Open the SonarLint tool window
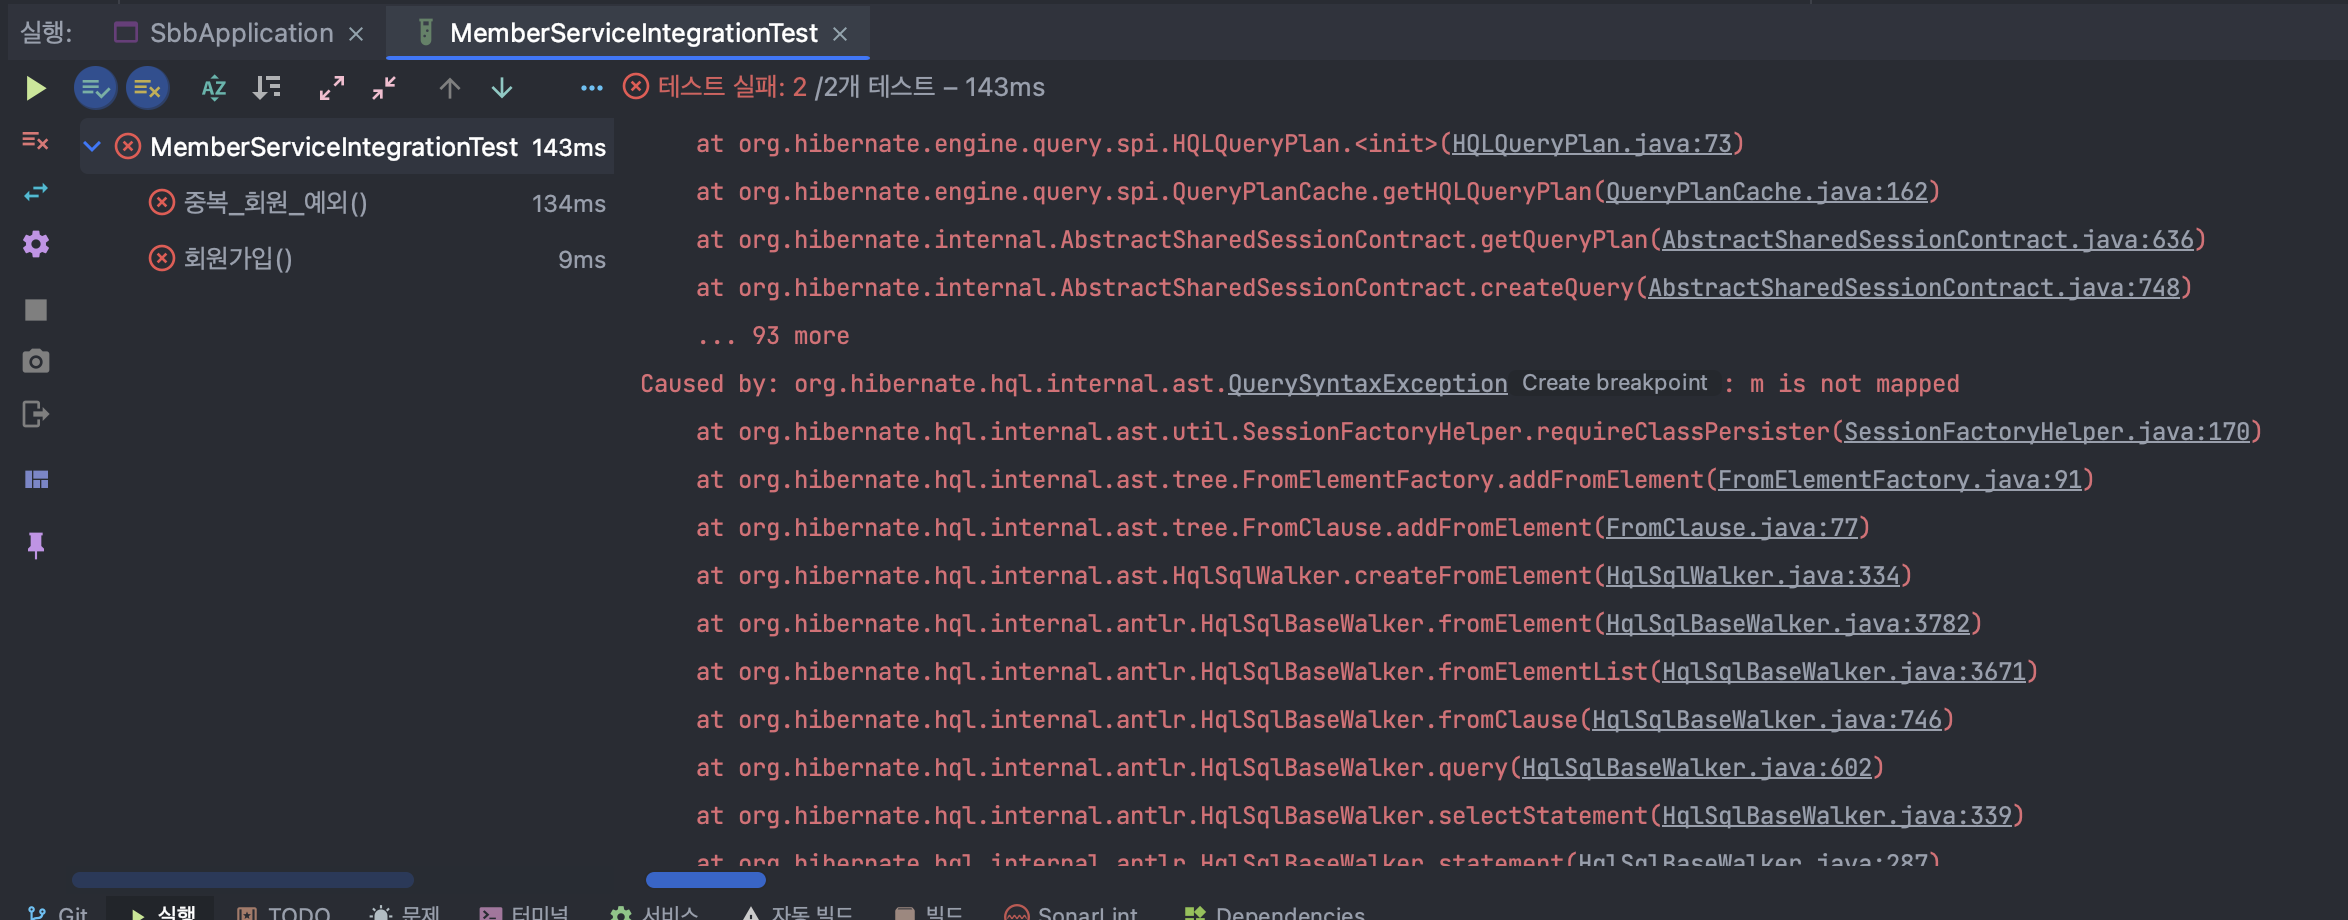2348x920 pixels. coord(1071,912)
